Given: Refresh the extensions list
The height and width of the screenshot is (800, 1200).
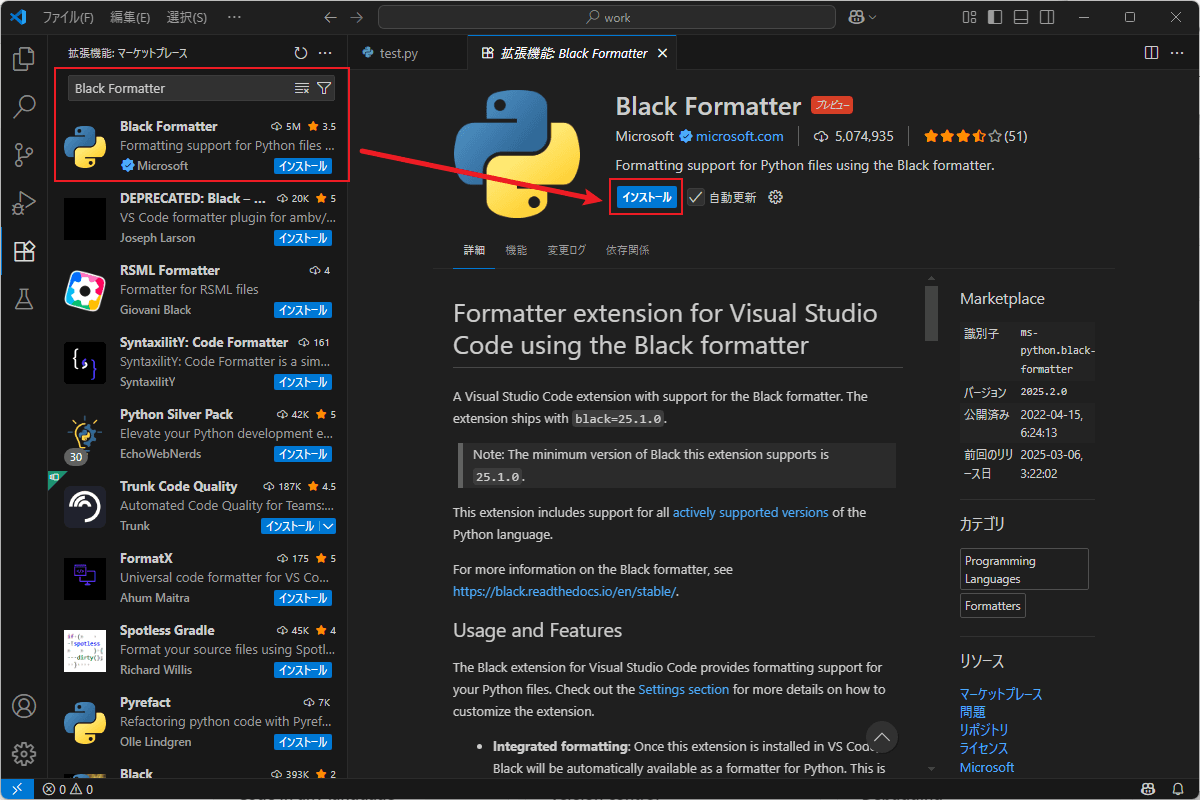Looking at the screenshot, I should [300, 52].
